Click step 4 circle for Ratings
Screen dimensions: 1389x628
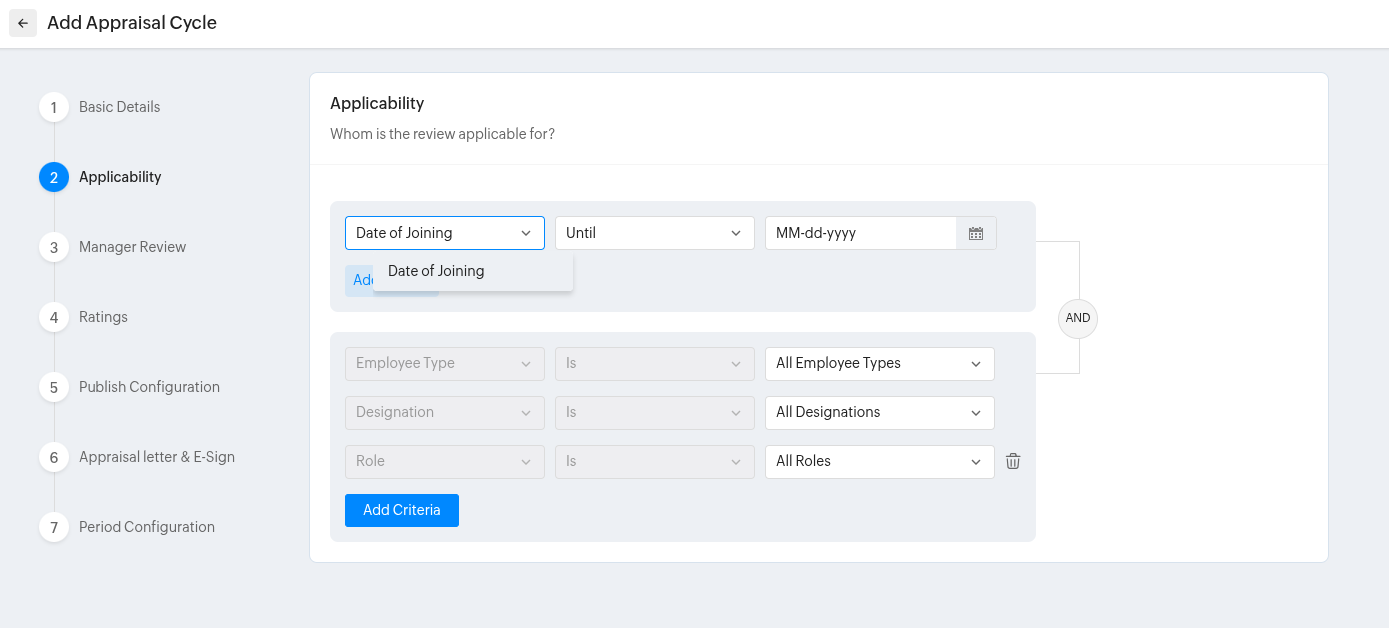point(54,317)
